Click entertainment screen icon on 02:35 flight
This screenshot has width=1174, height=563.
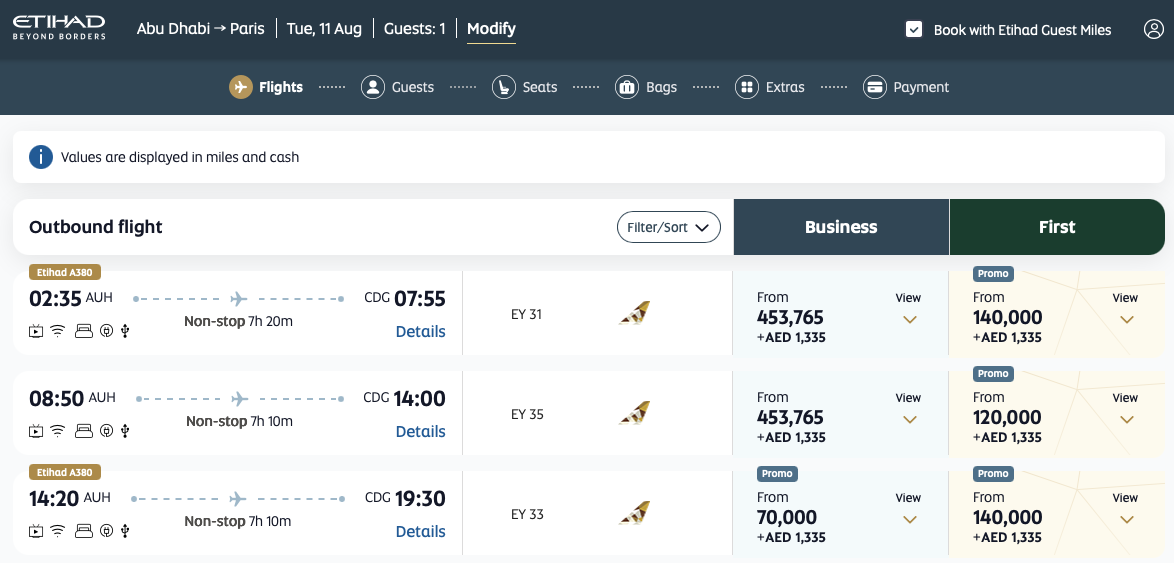click(x=36, y=331)
